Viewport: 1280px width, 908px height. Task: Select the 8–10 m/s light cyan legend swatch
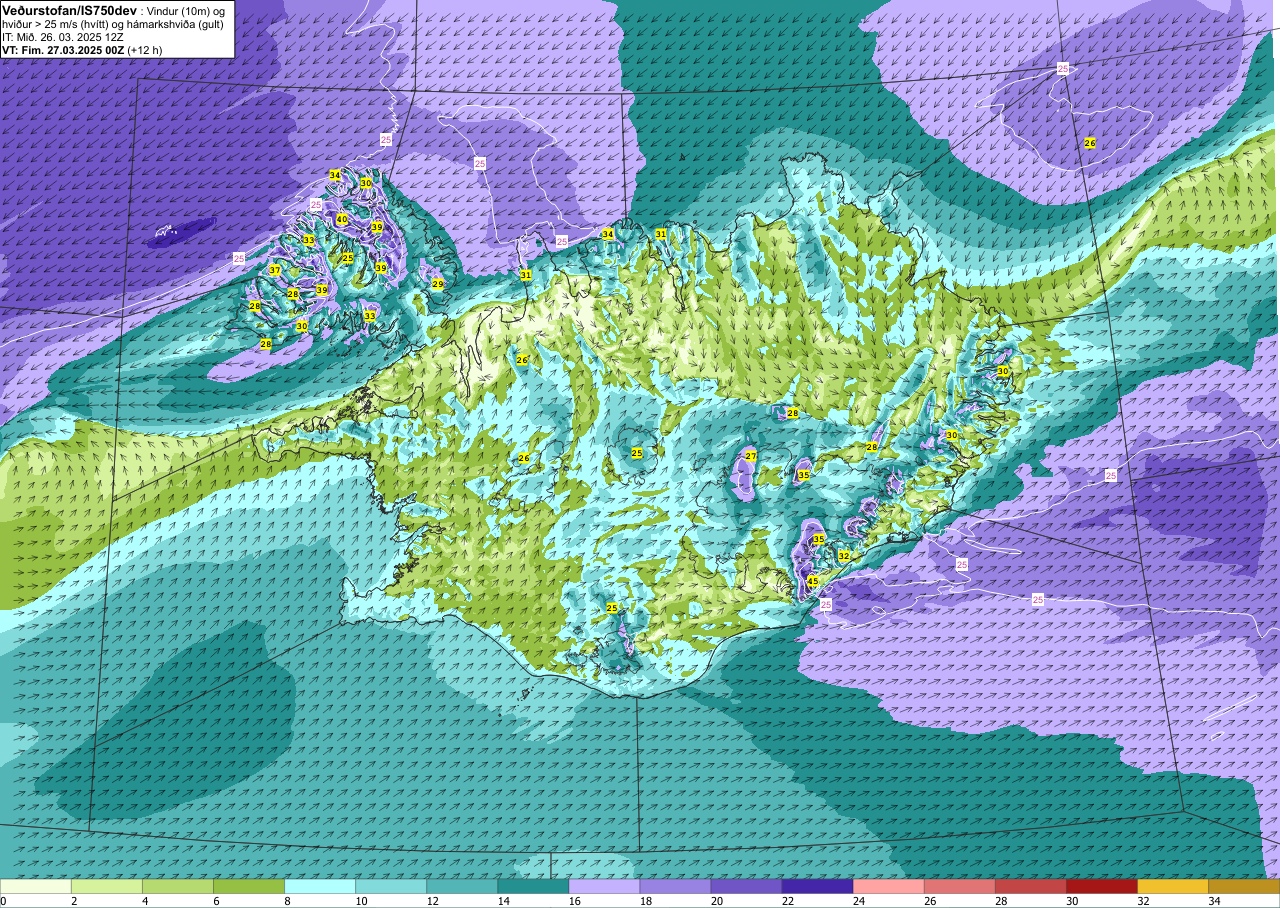320,886
